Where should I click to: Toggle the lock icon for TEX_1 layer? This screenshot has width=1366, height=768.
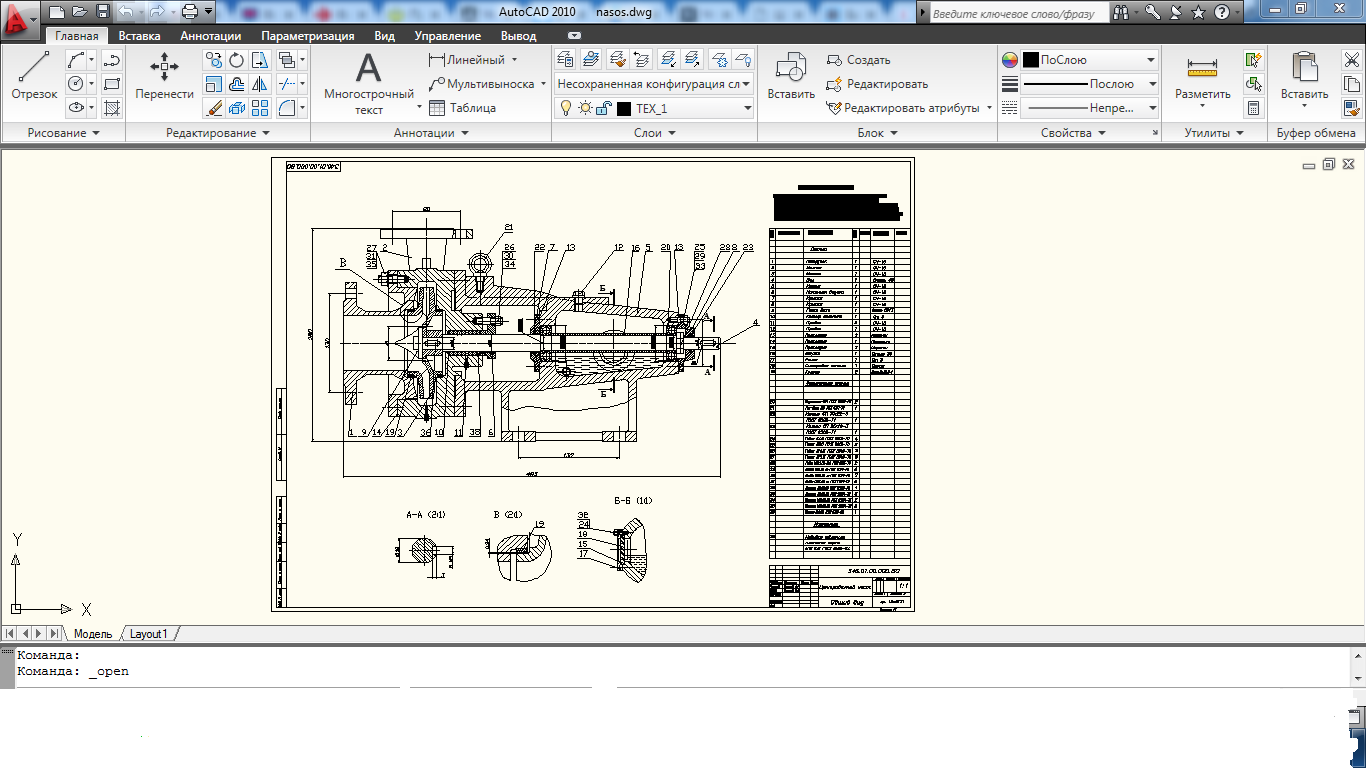tap(604, 108)
